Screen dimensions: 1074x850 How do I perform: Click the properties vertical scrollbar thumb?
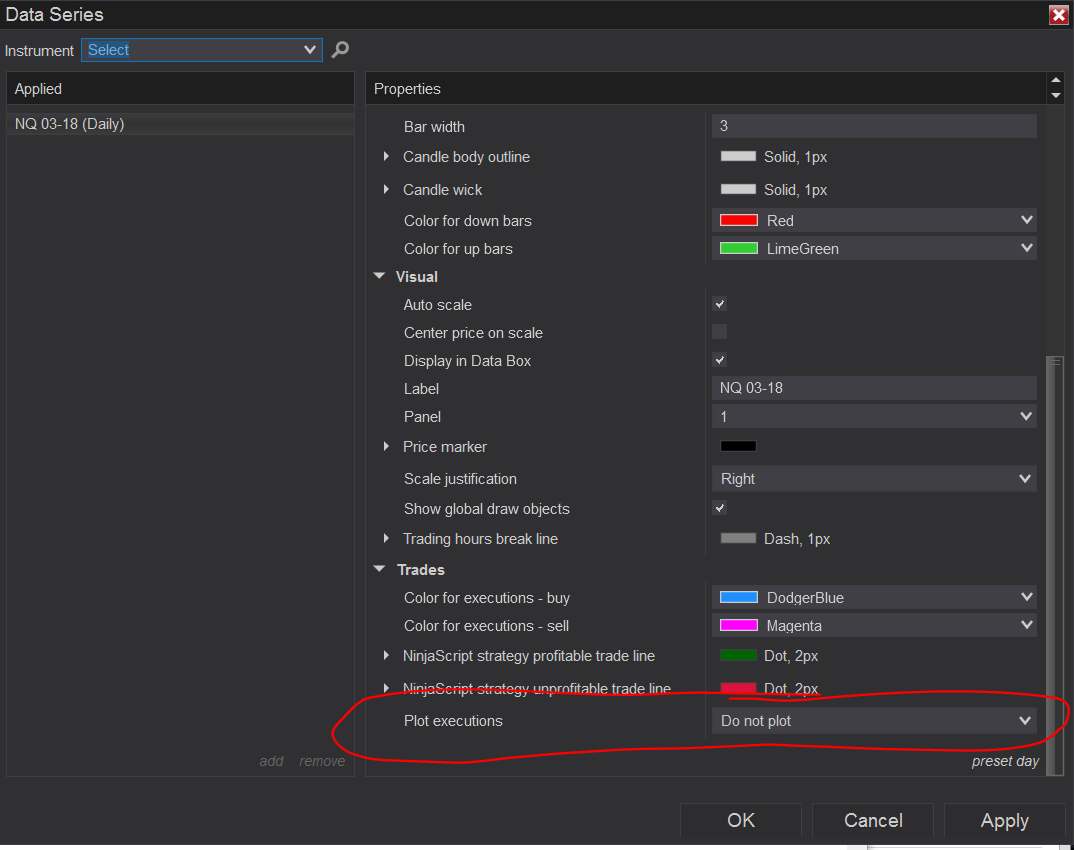(x=1055, y=565)
